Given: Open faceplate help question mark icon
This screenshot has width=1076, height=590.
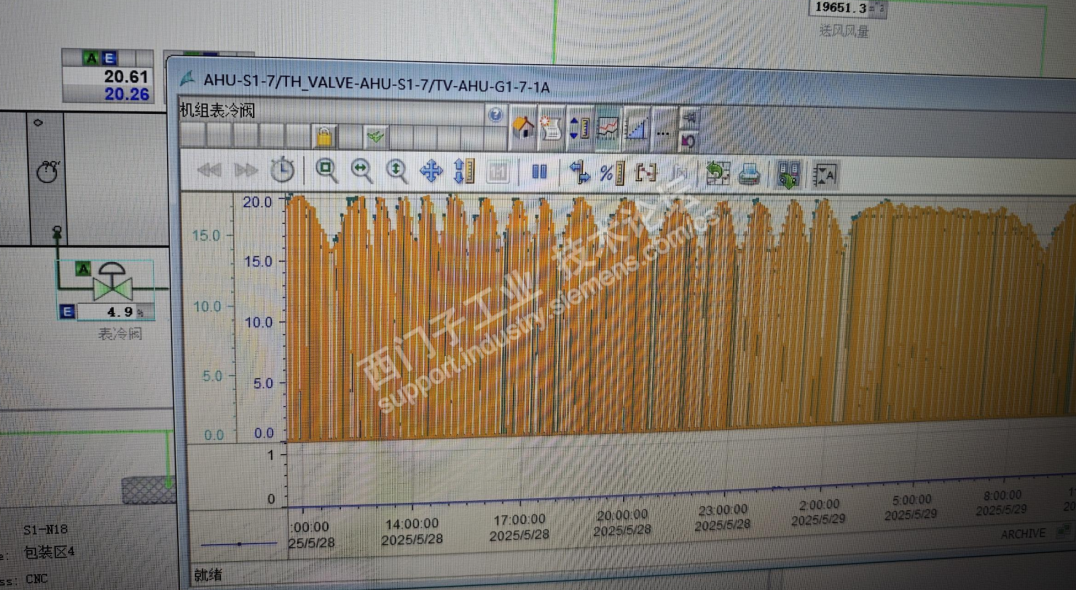Looking at the screenshot, I should [x=495, y=115].
